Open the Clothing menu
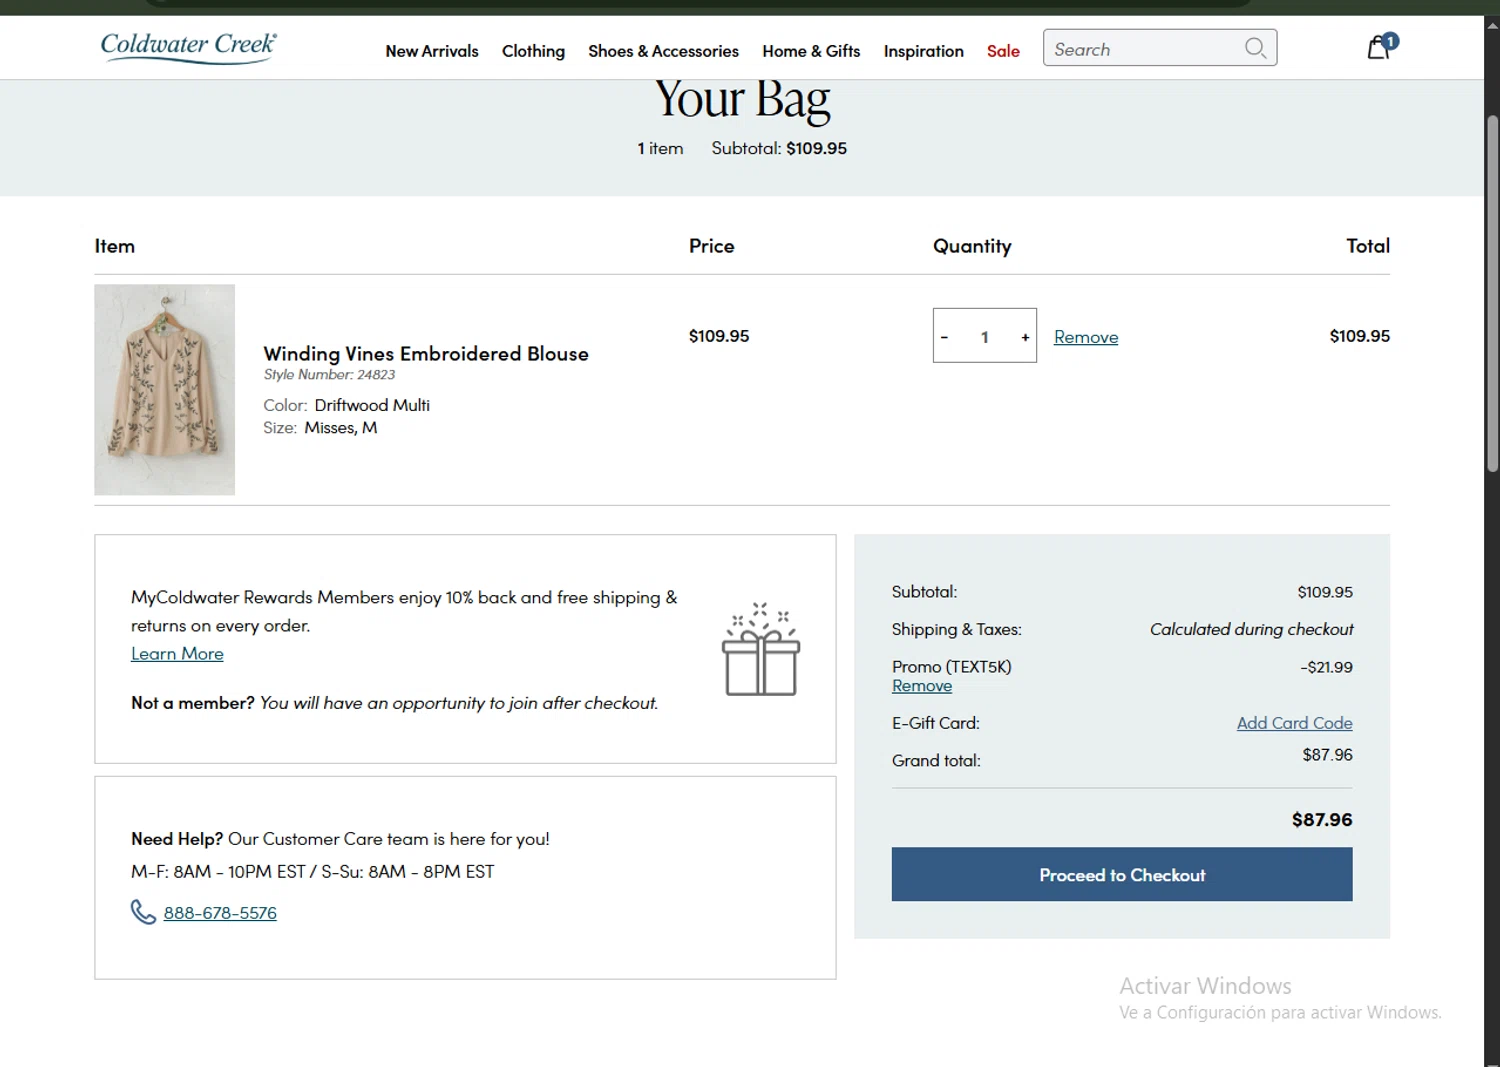 [x=533, y=51]
